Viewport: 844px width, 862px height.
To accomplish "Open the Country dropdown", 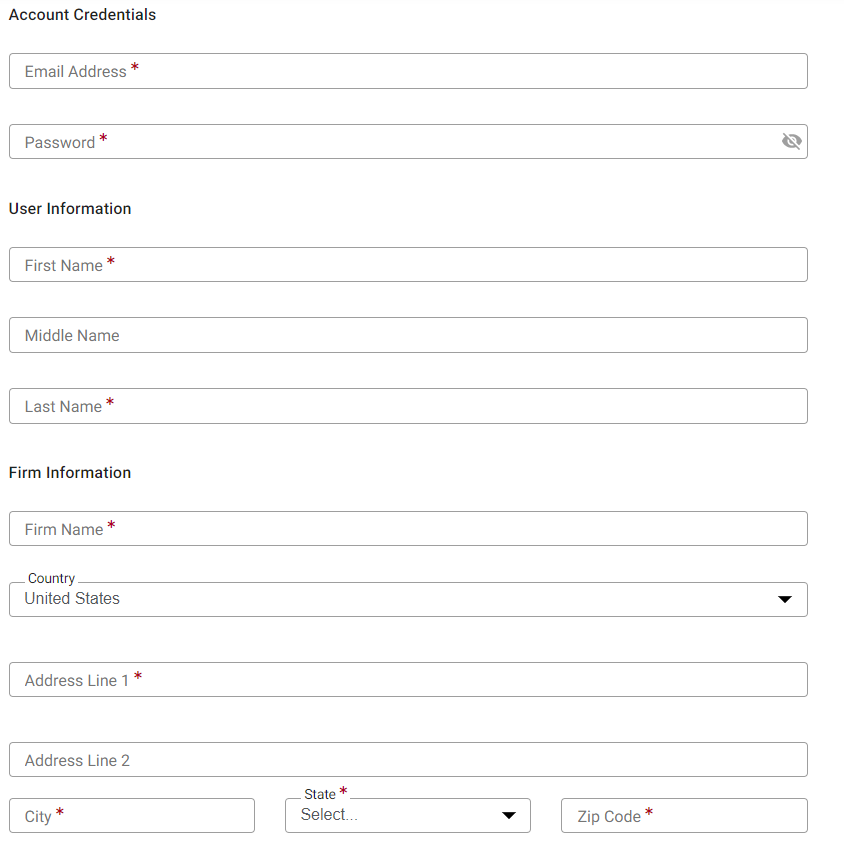I will tap(408, 598).
